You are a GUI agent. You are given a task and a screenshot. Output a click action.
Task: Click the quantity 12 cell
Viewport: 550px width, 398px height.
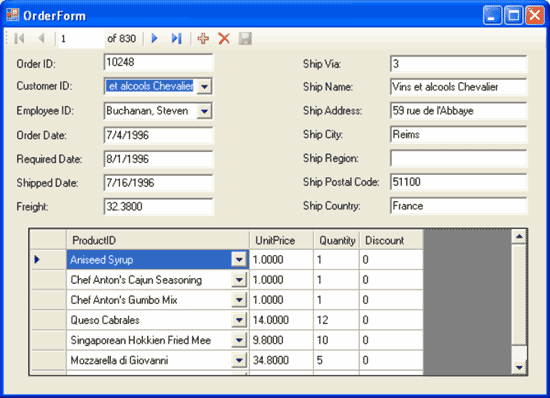(x=336, y=320)
